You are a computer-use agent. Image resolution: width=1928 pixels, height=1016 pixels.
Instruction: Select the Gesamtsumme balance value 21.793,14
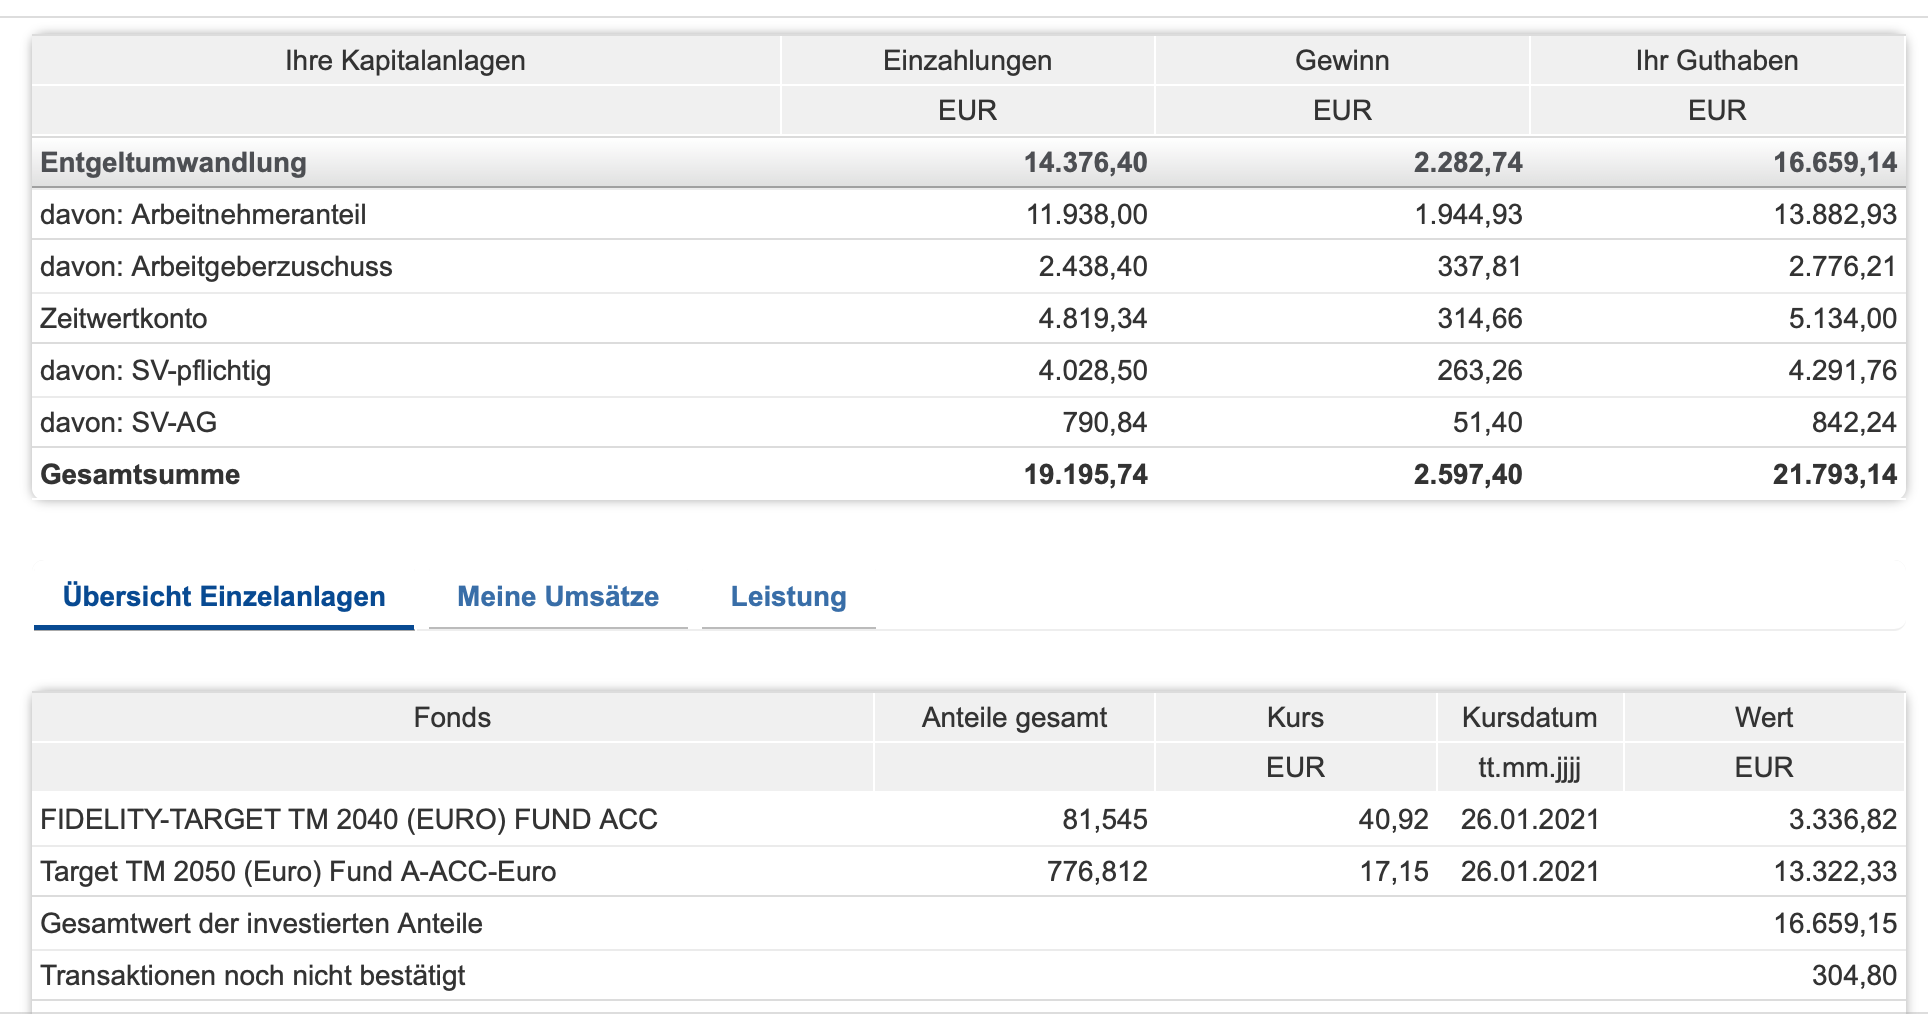[1834, 475]
